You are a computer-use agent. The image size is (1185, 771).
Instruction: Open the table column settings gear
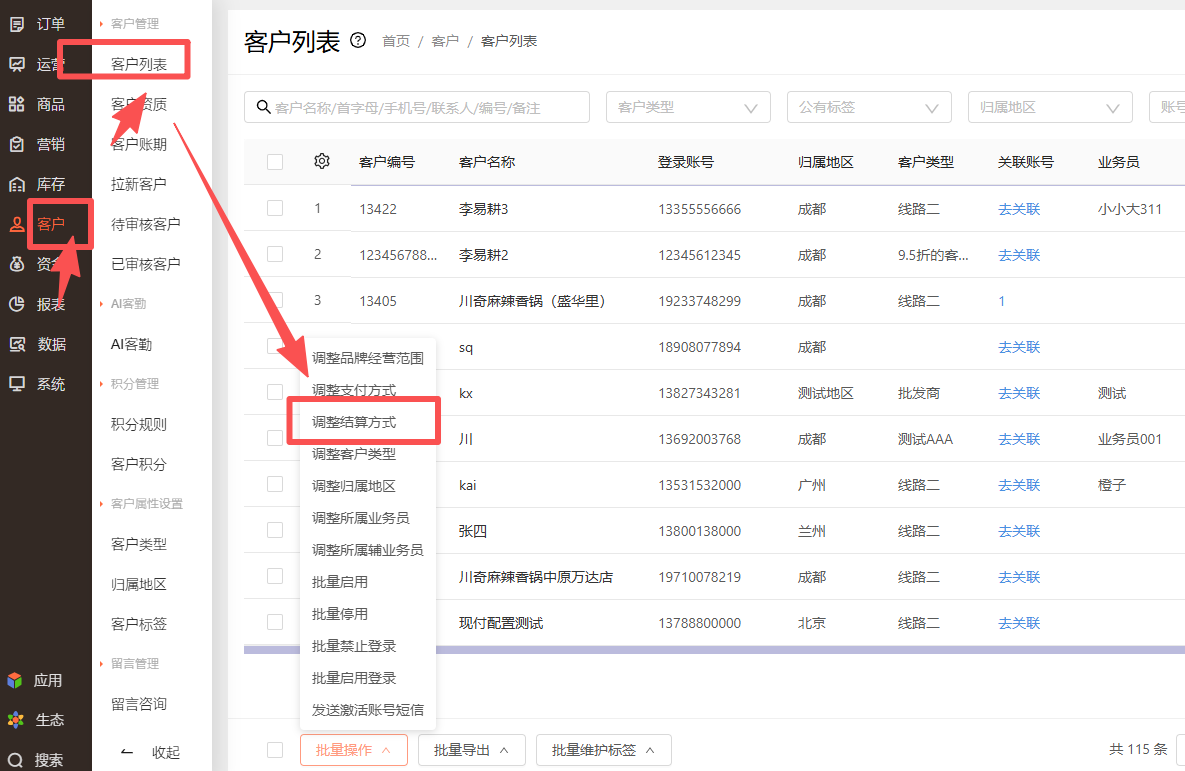click(x=322, y=161)
